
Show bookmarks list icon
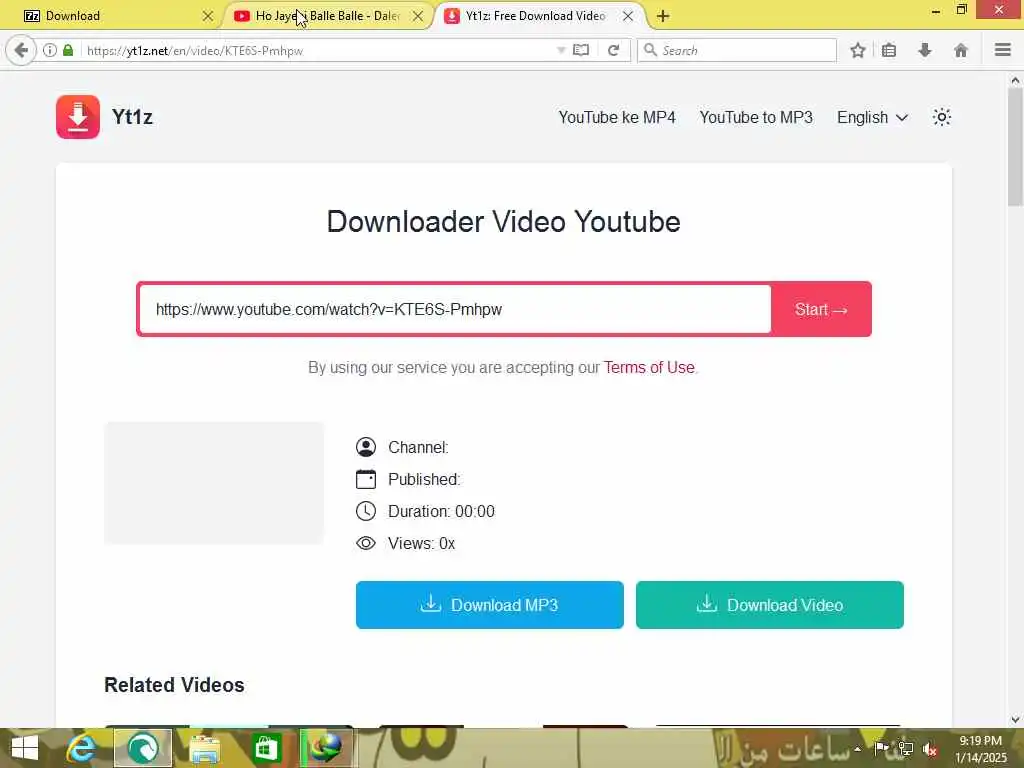(889, 50)
